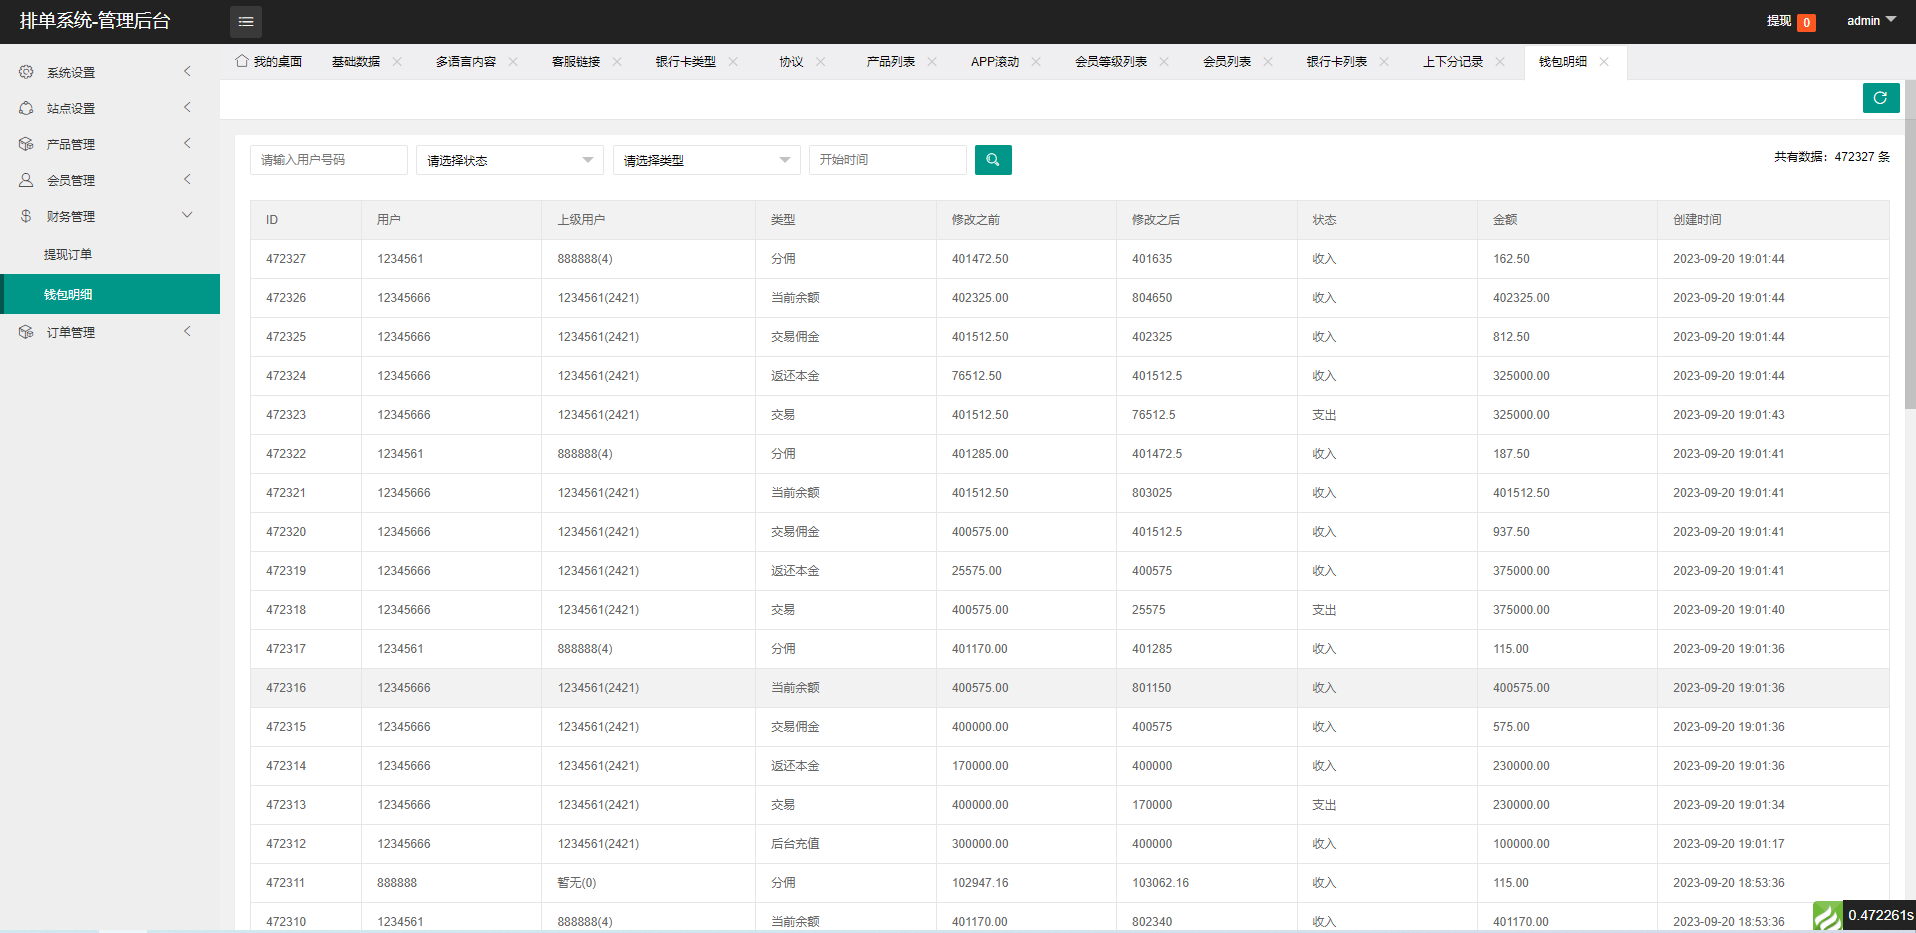Click the page speed indicator icon

pyautogui.click(x=1827, y=914)
